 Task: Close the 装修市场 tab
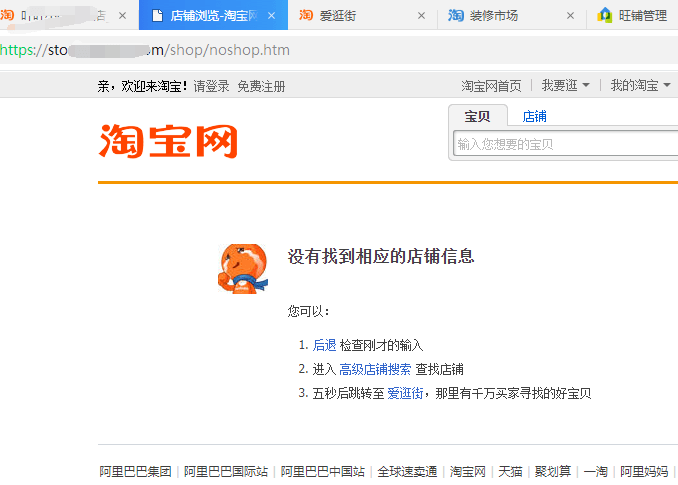pos(570,16)
